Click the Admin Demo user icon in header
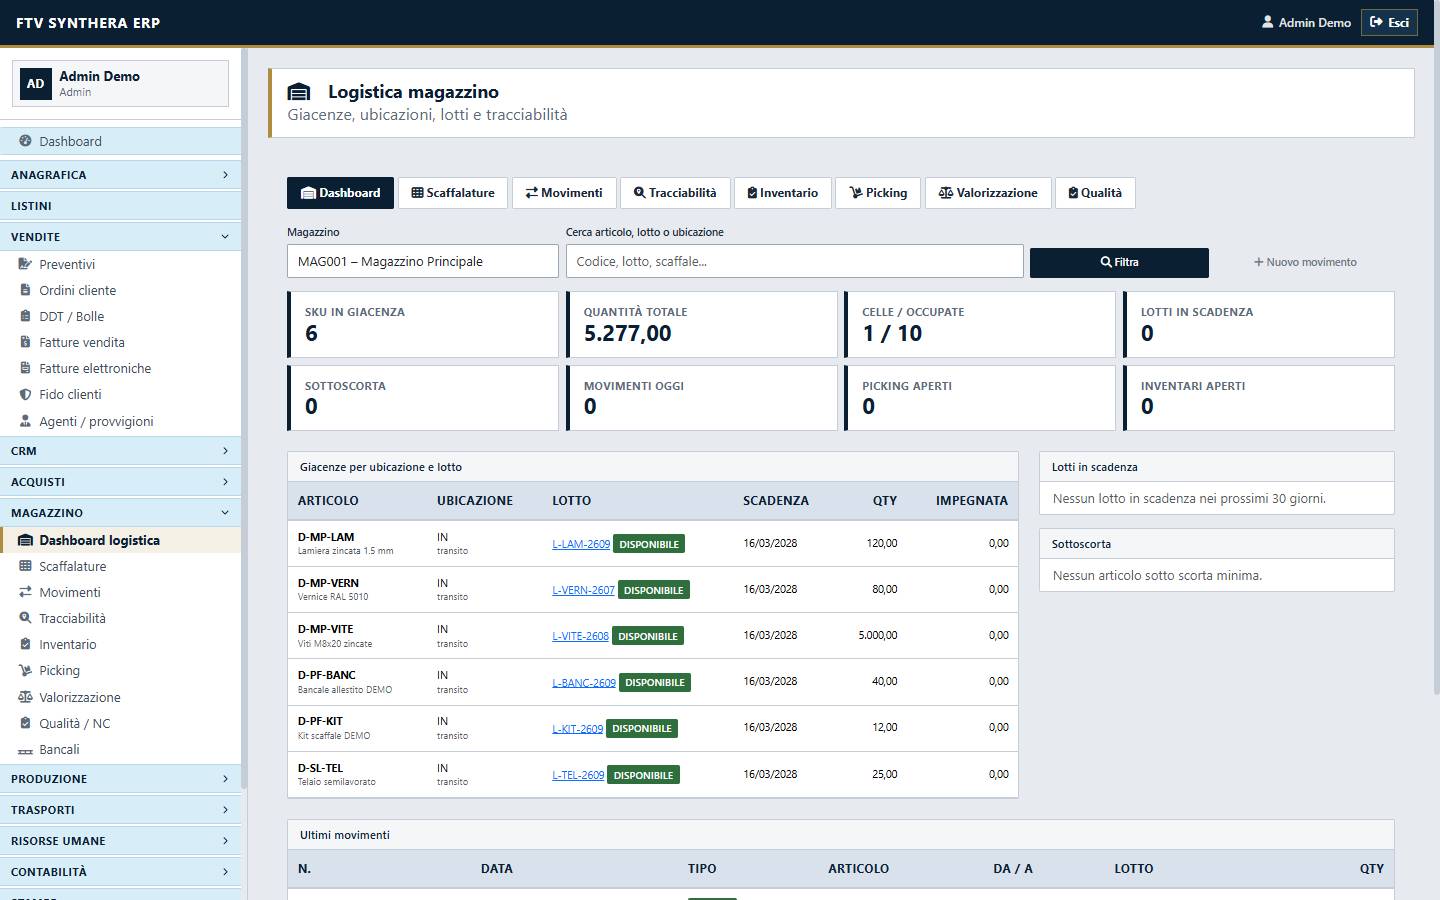 pyautogui.click(x=1268, y=22)
